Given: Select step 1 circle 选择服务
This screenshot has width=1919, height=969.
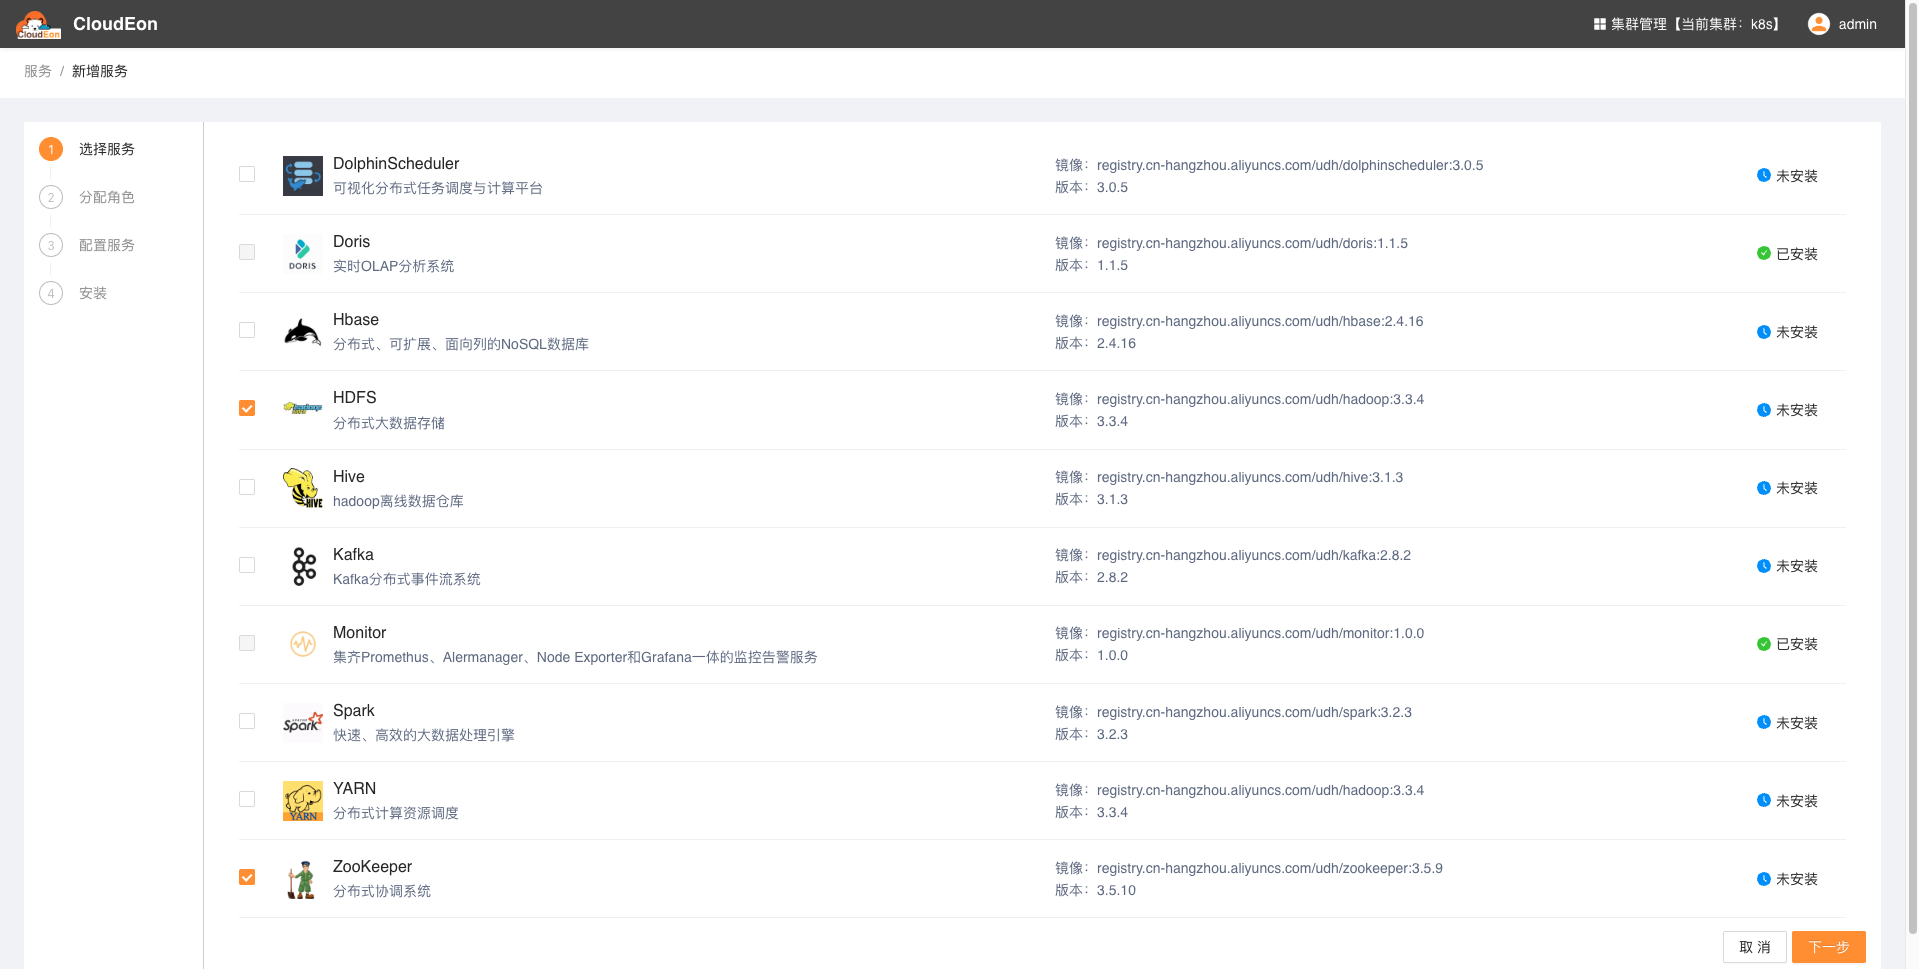Looking at the screenshot, I should [51, 149].
